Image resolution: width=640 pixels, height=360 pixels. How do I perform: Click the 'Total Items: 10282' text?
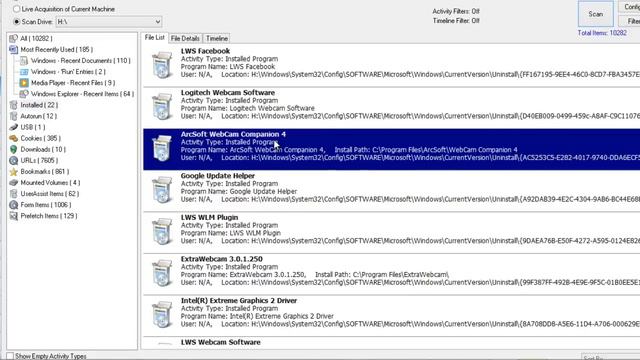(602, 33)
